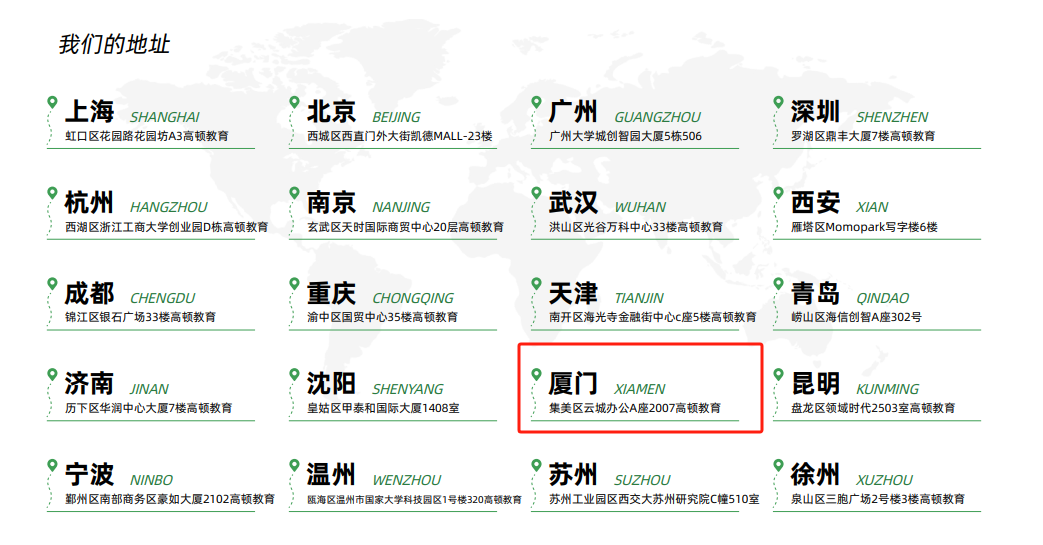1043x545 pixels.
Task: Click the location pin beside 广州
Action: click(x=536, y=102)
